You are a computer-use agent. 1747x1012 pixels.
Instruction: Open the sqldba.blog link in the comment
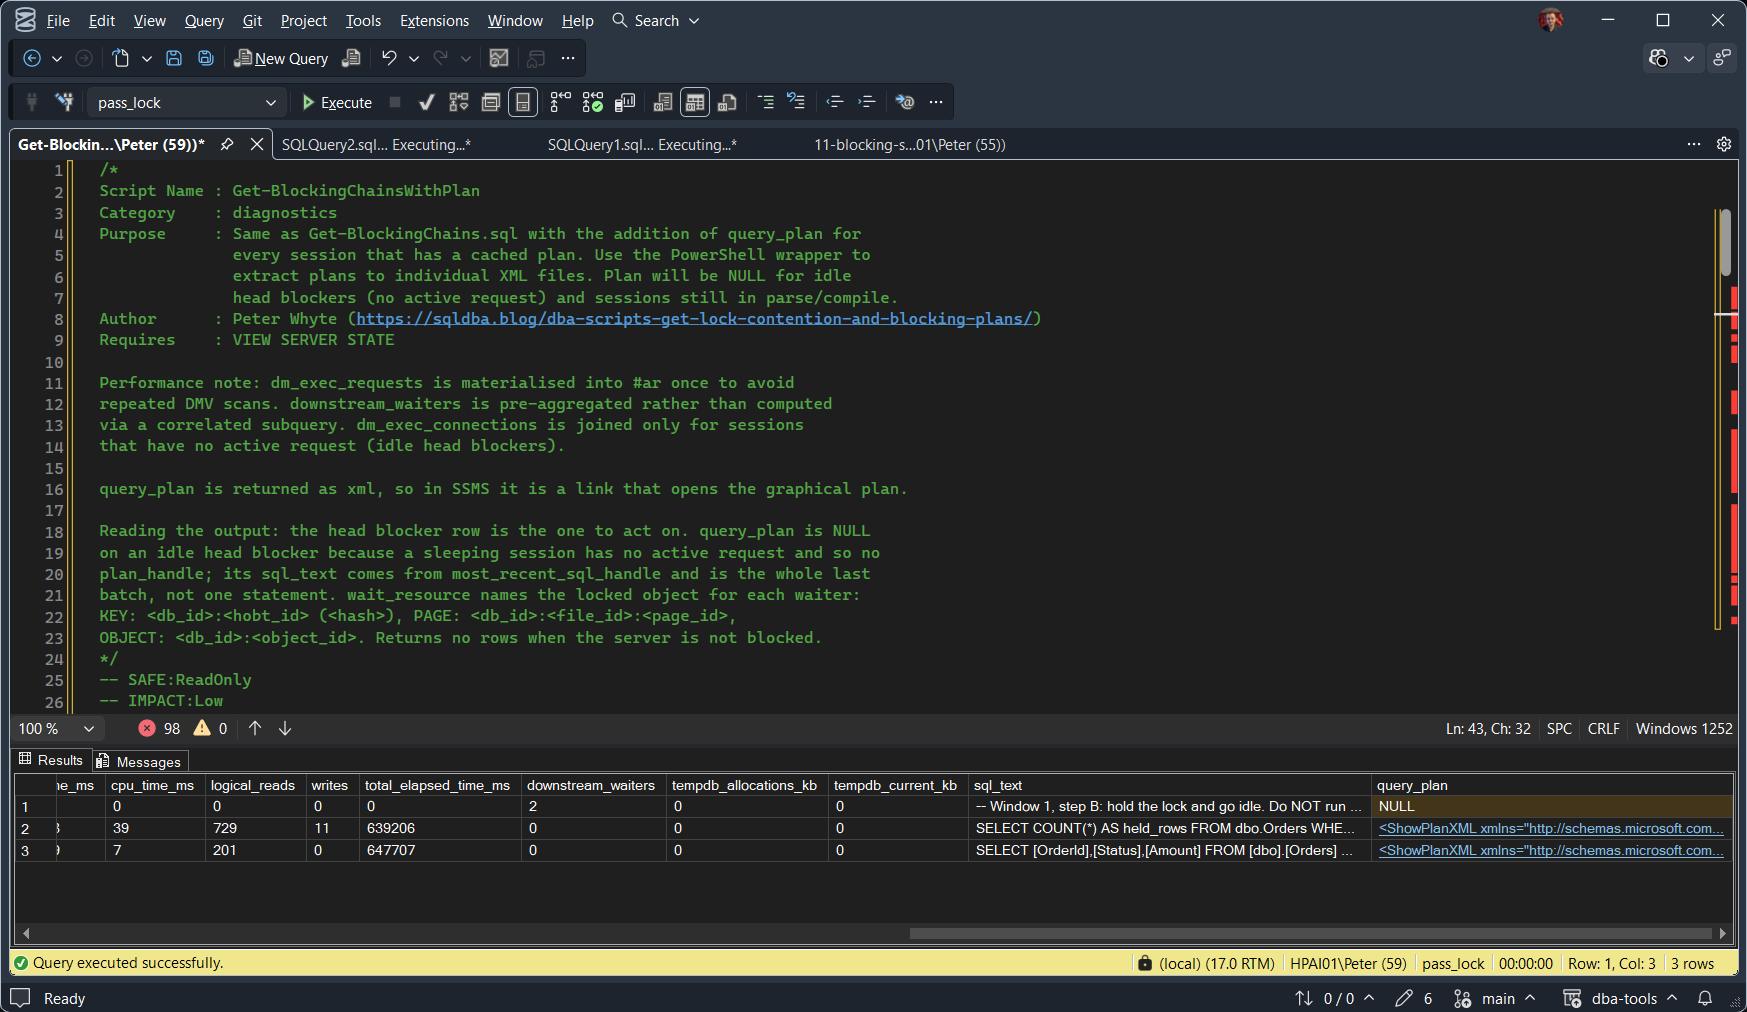coord(694,318)
